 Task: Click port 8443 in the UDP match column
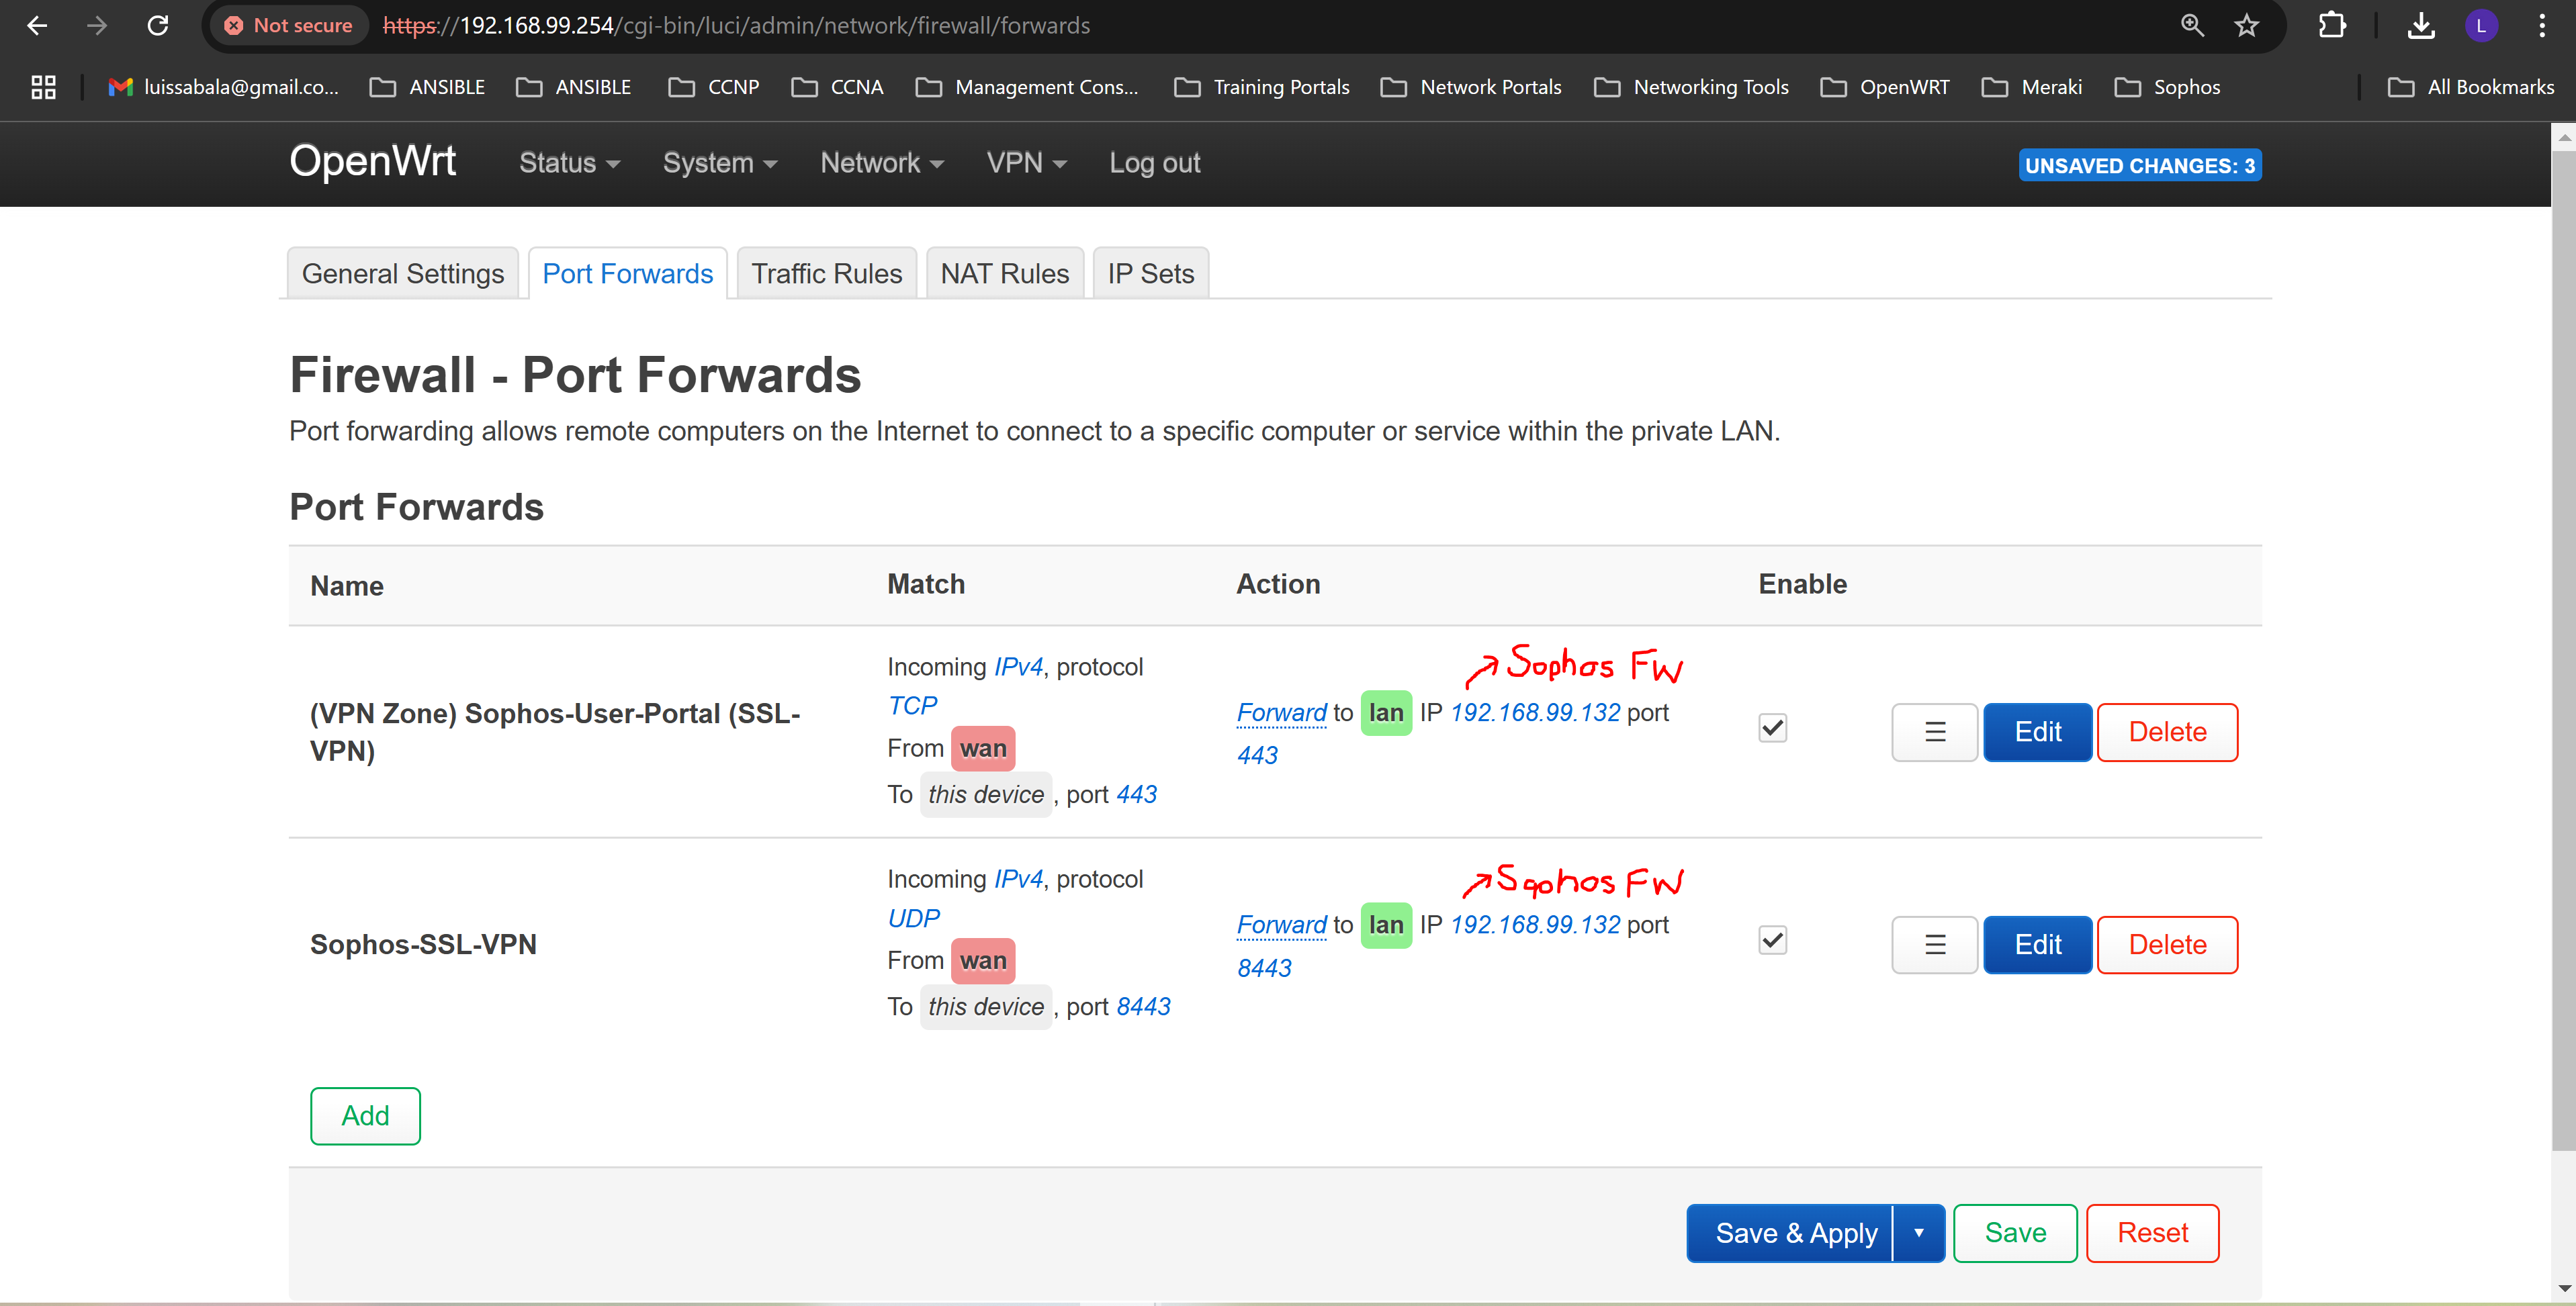pos(1143,1007)
